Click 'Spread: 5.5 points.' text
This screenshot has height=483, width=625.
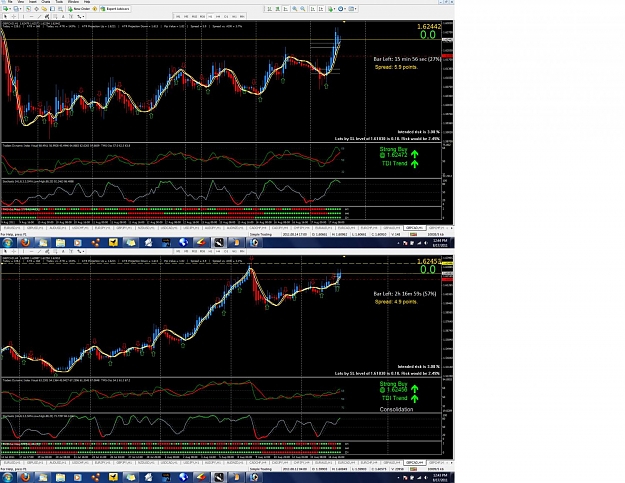[x=396, y=67]
